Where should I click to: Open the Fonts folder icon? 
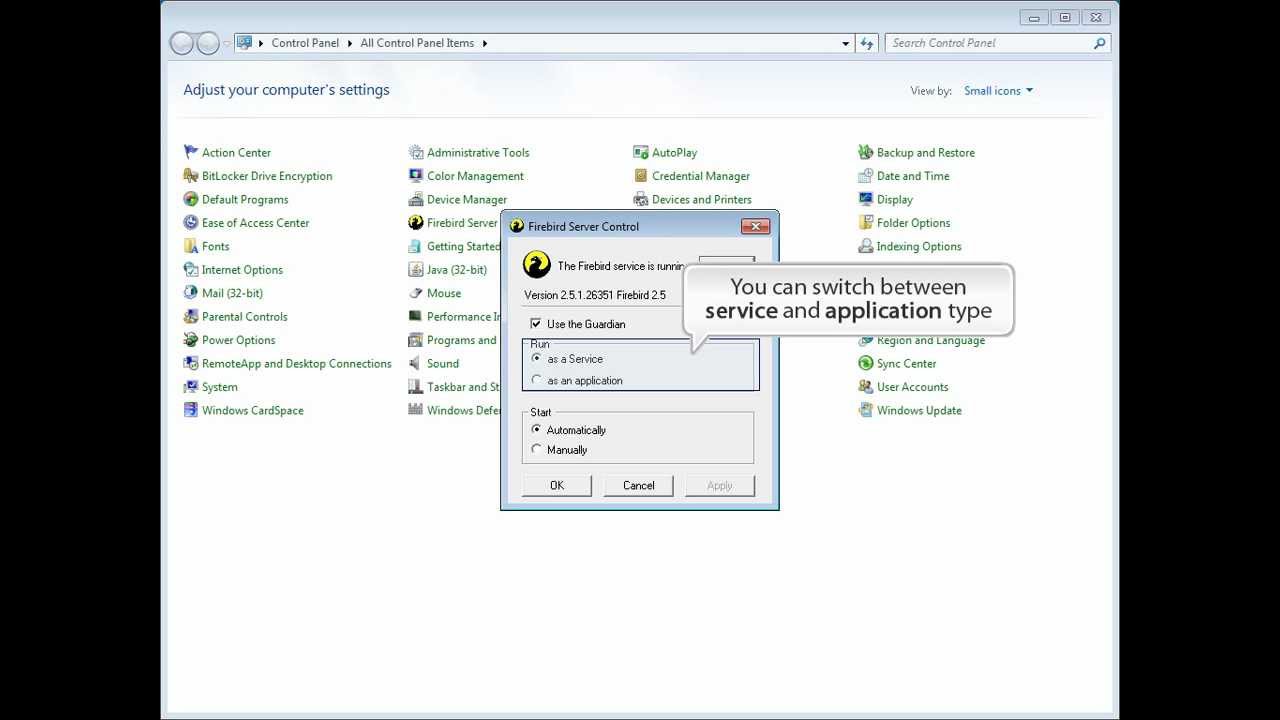click(191, 246)
